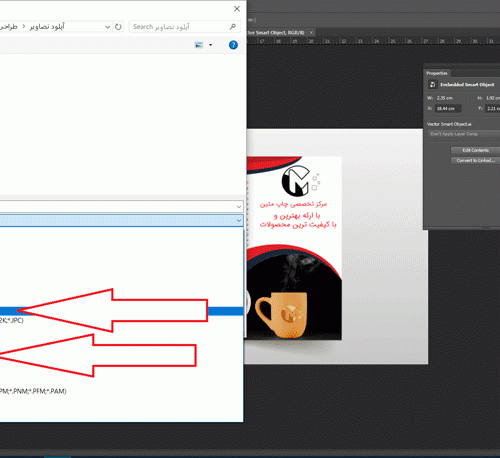Expand the file name combo box arrow
Screen dimensions: 500x458
tap(239, 207)
